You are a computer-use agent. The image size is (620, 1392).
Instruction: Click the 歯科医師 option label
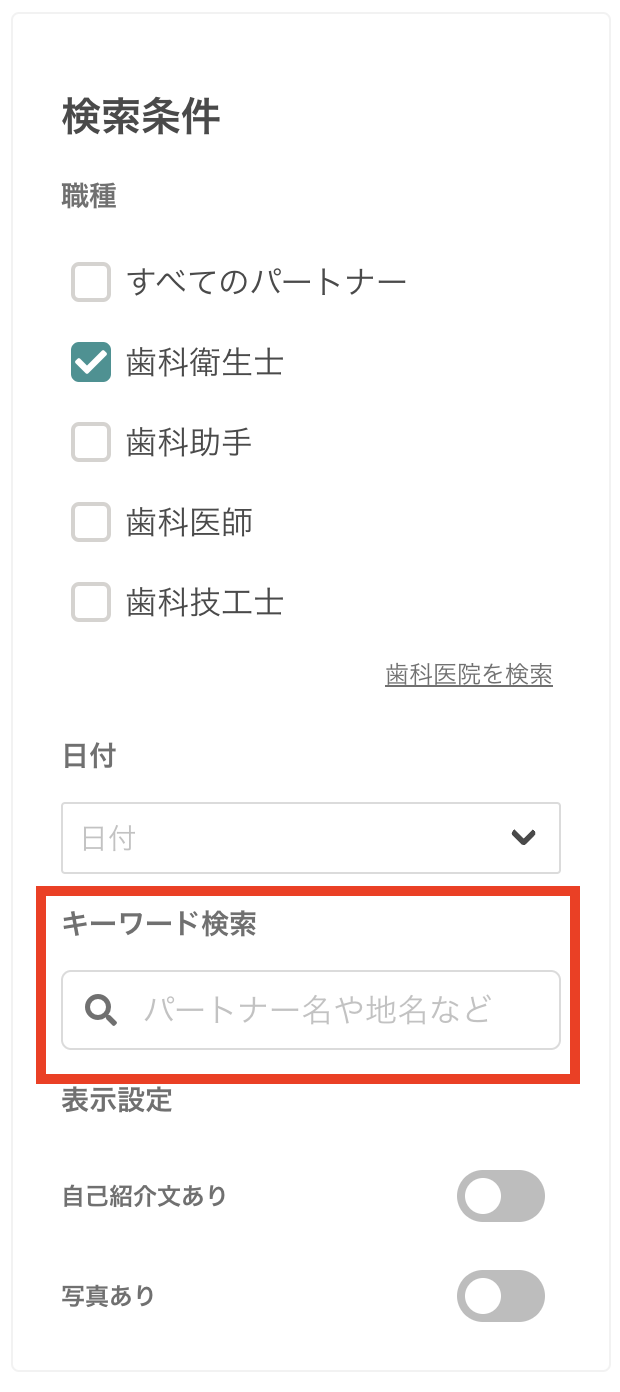(x=189, y=522)
